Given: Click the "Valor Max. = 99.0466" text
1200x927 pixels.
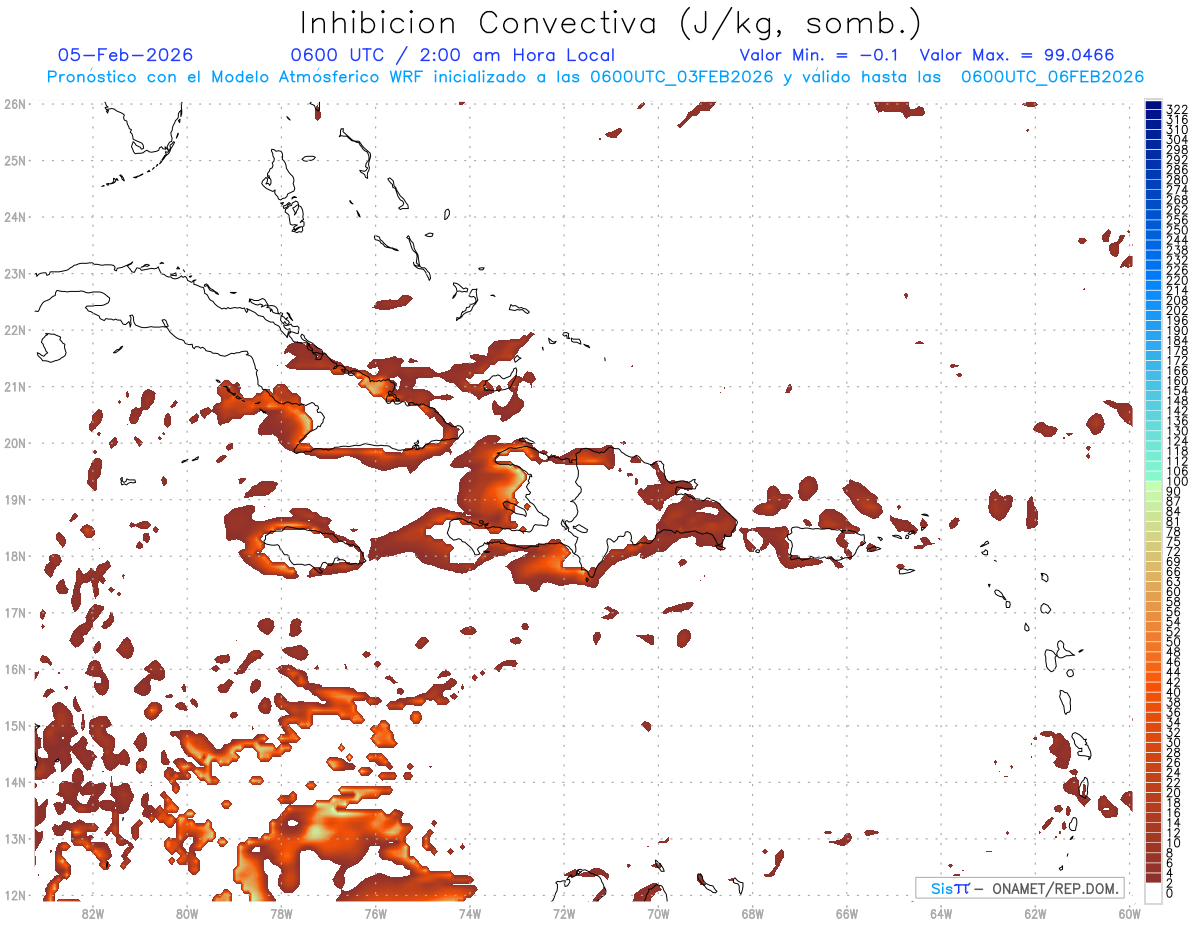Looking at the screenshot, I should [x=1017, y=56].
